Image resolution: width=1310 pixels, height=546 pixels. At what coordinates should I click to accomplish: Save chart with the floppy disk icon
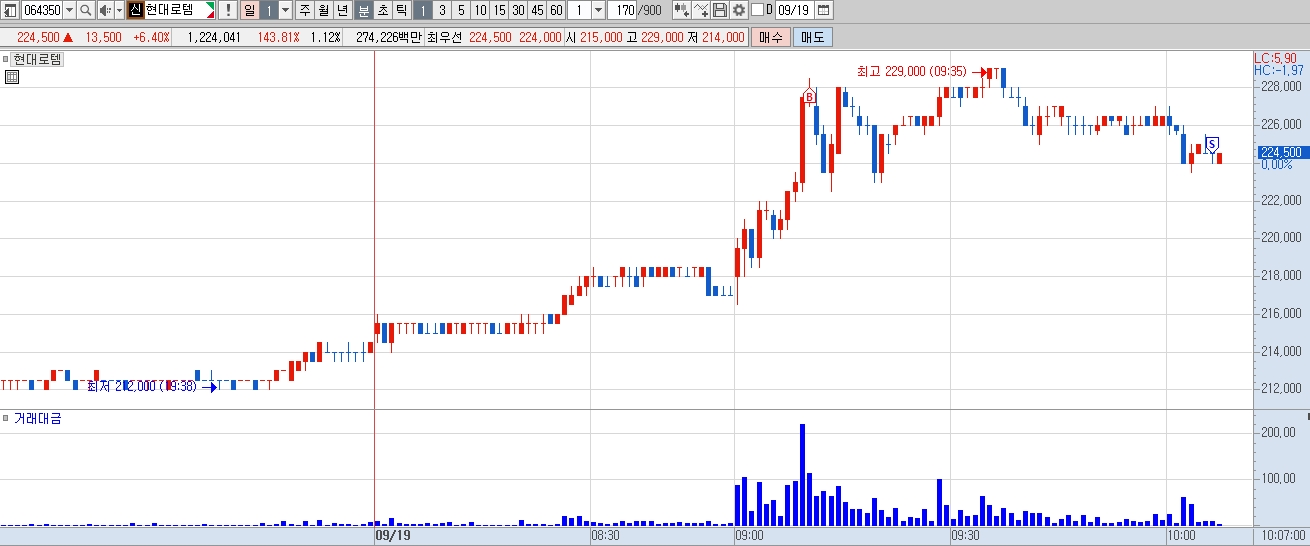tap(720, 10)
